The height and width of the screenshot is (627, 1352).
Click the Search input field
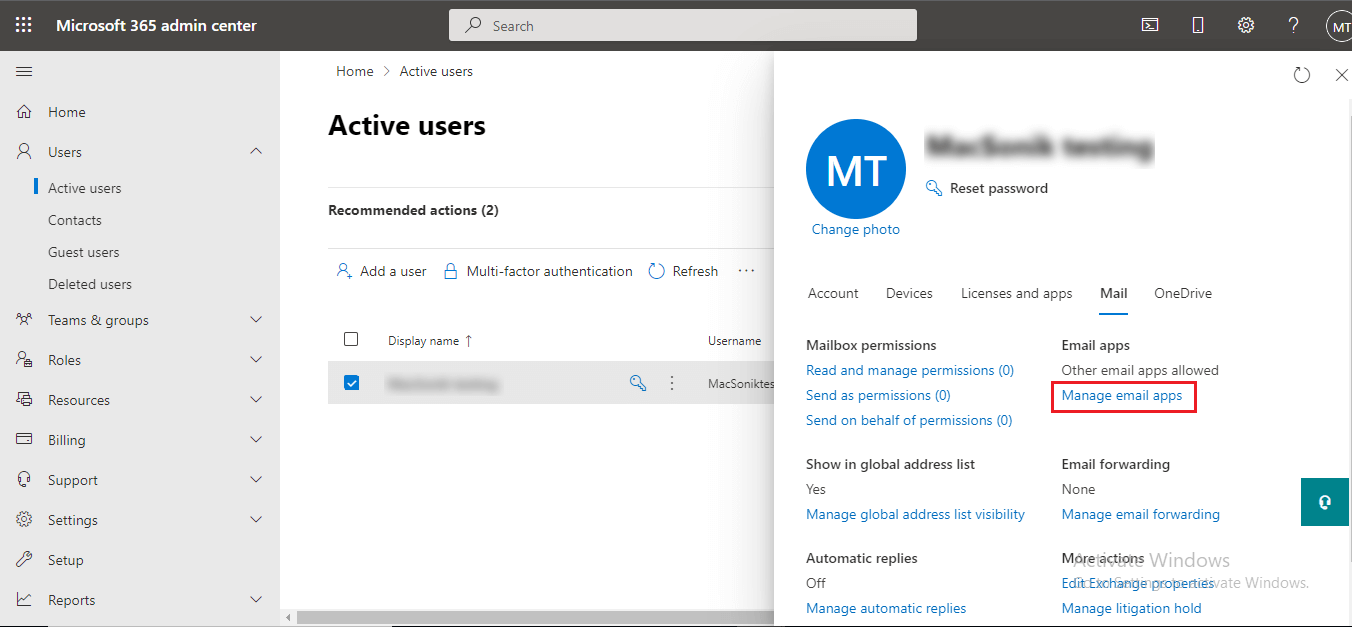pos(683,25)
